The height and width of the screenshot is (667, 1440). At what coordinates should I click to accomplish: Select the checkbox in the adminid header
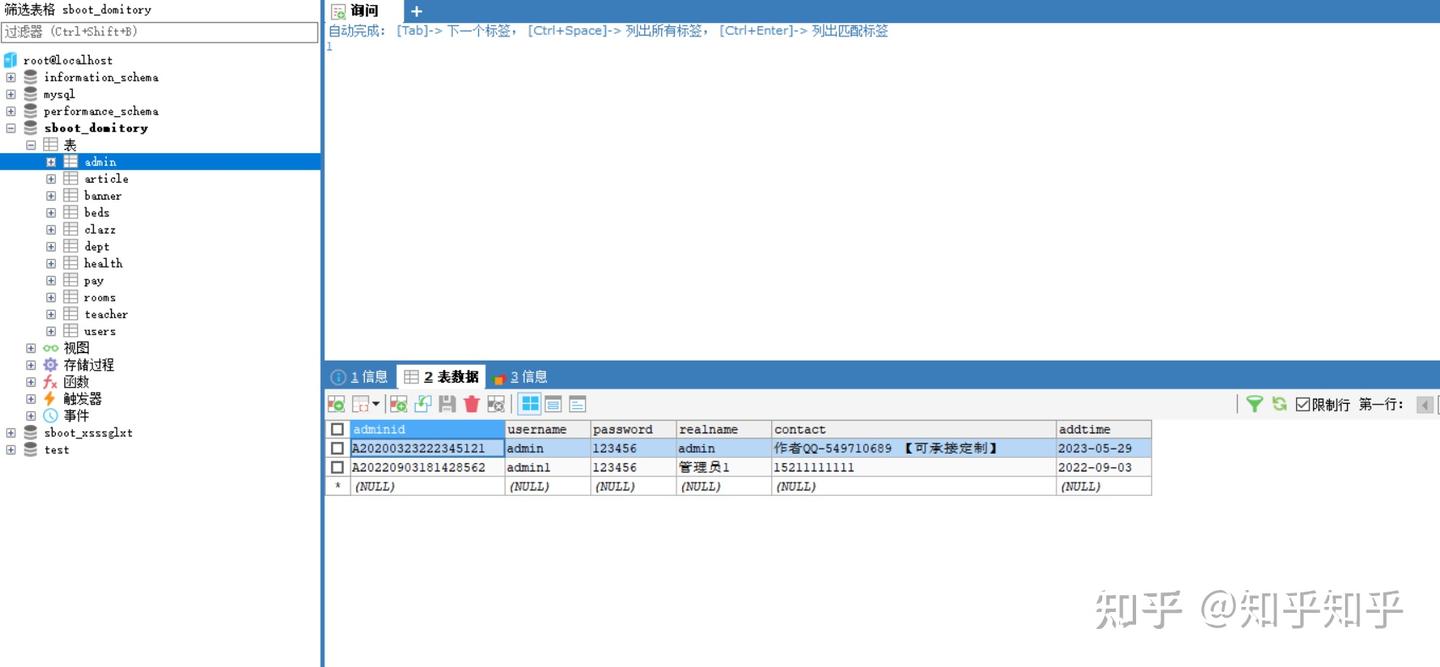[337, 429]
